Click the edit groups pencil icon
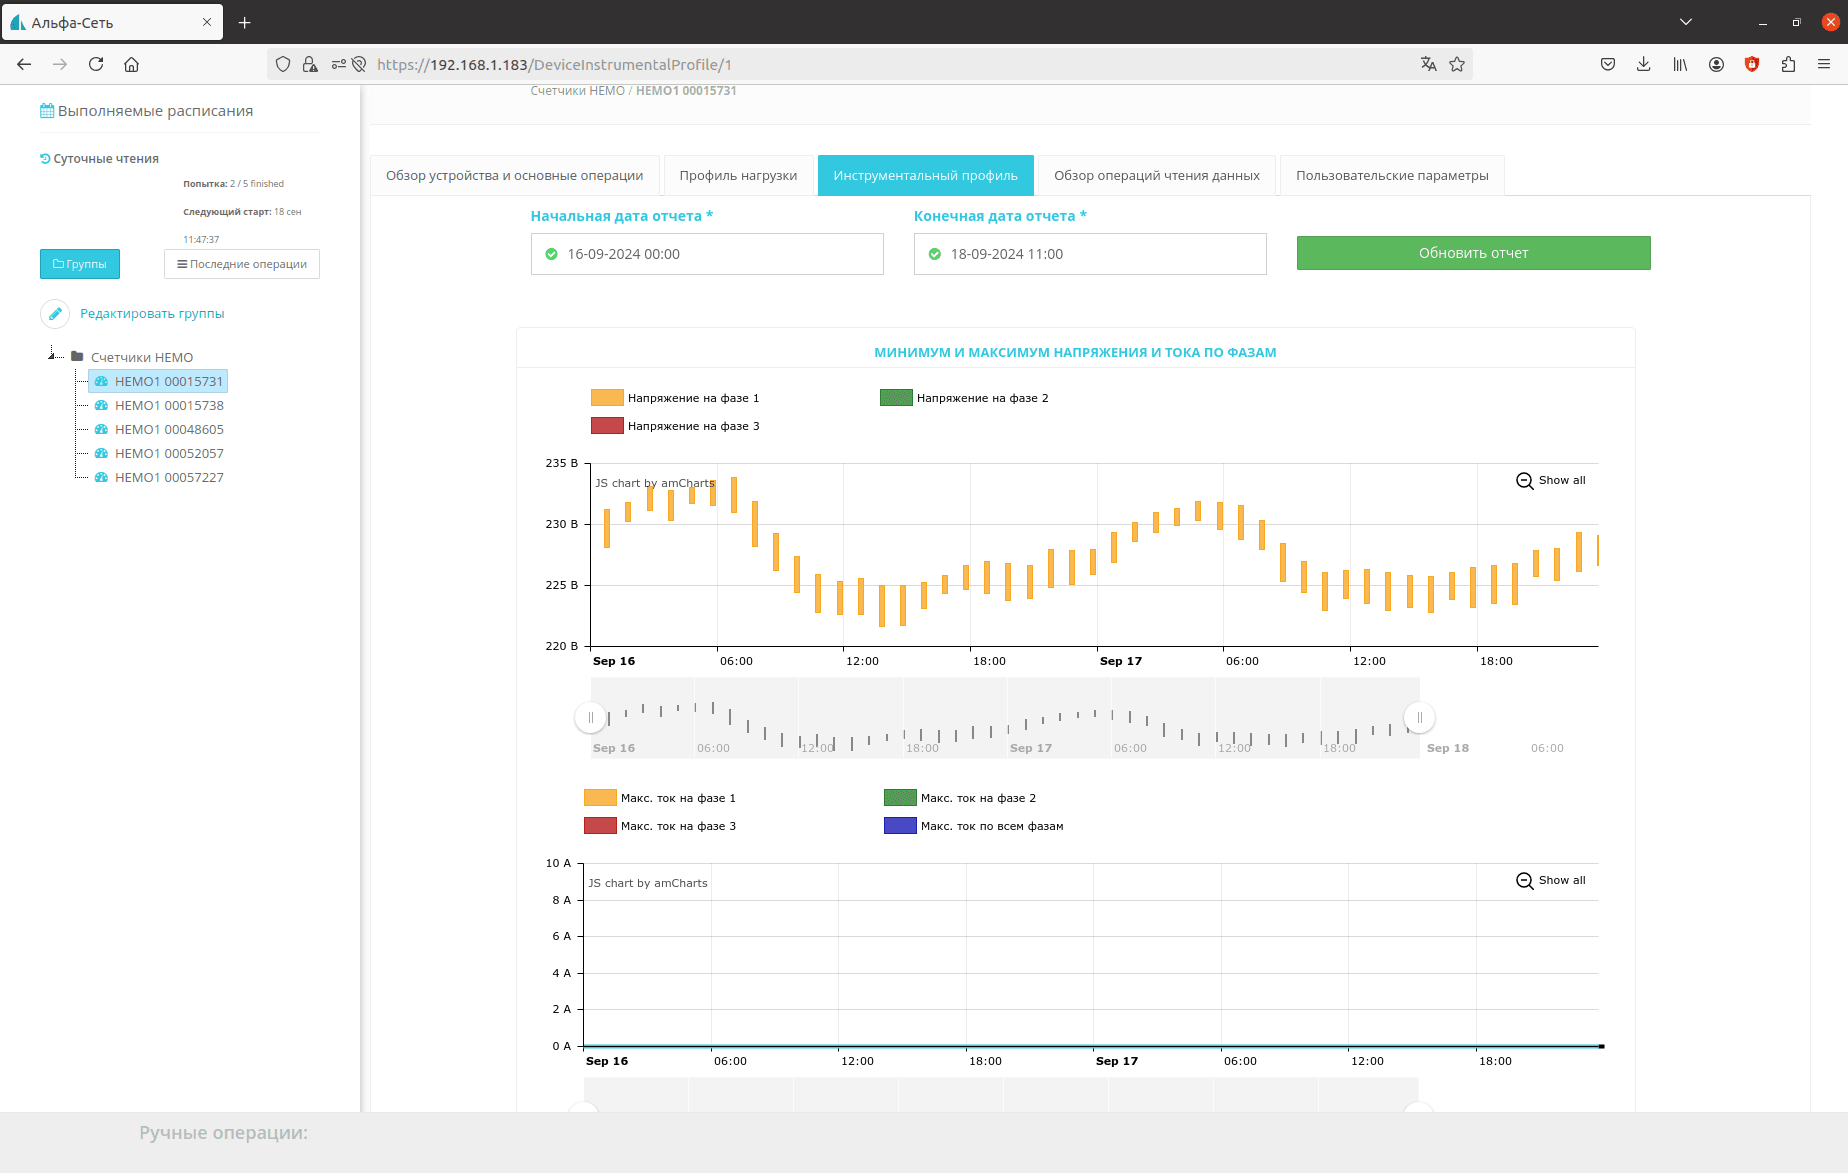This screenshot has height=1173, width=1848. (55, 313)
